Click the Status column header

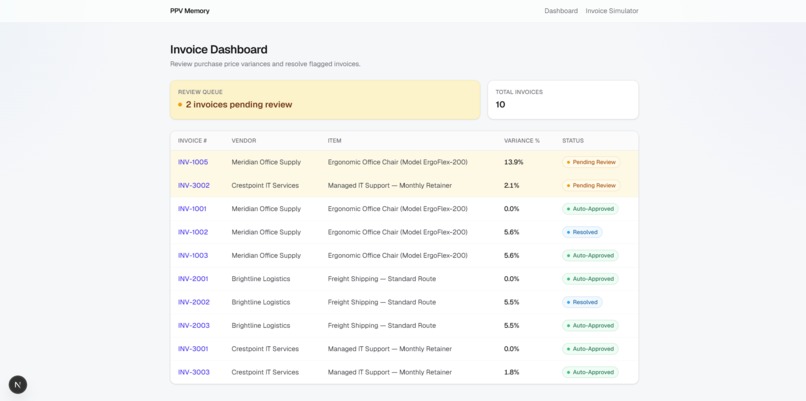click(x=573, y=141)
